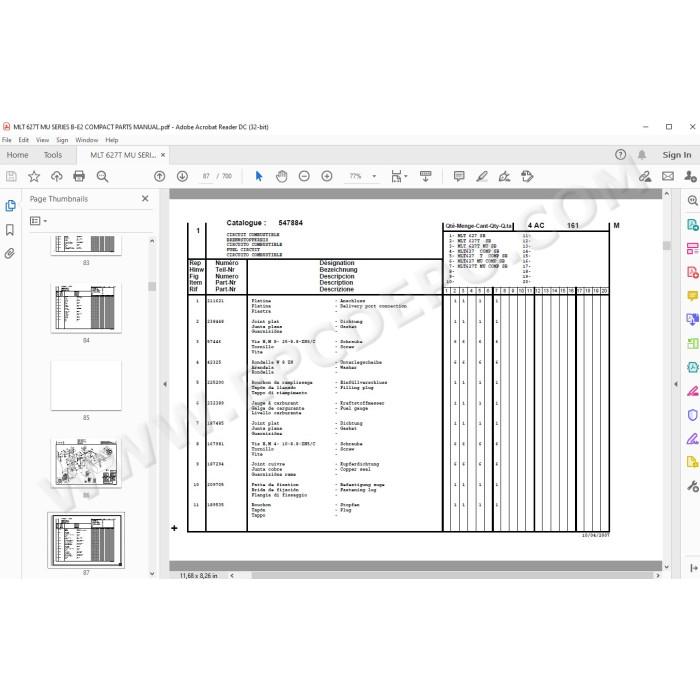This screenshot has width=700, height=700.
Task: Click the vertical document scrollbar thumb
Action: [x=667, y=246]
